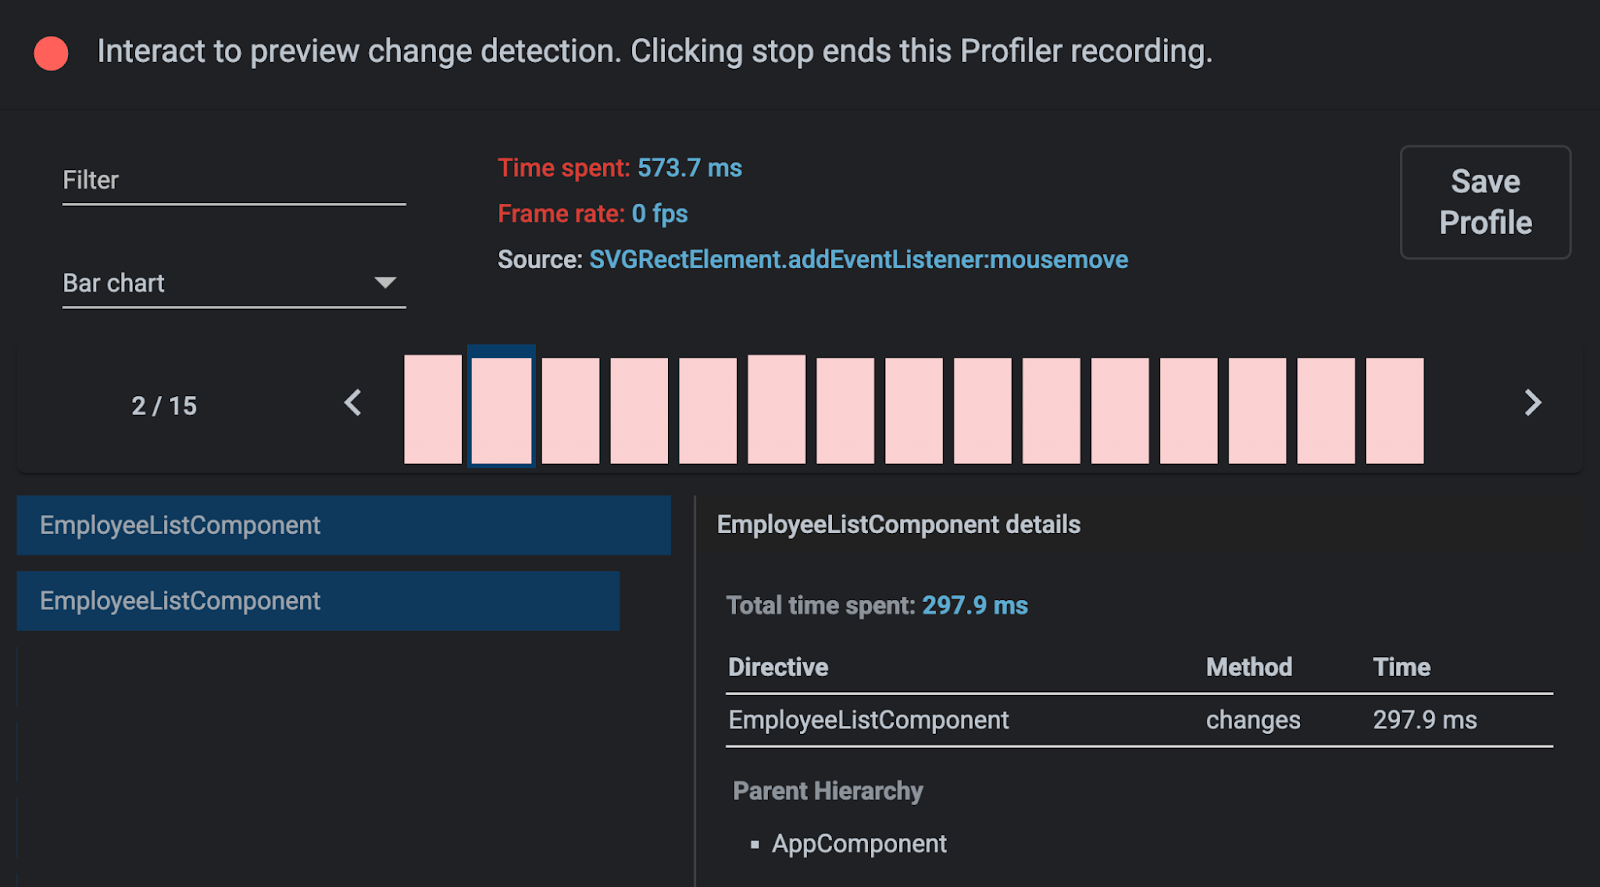Open the Bar chart dropdown arrow

click(385, 283)
